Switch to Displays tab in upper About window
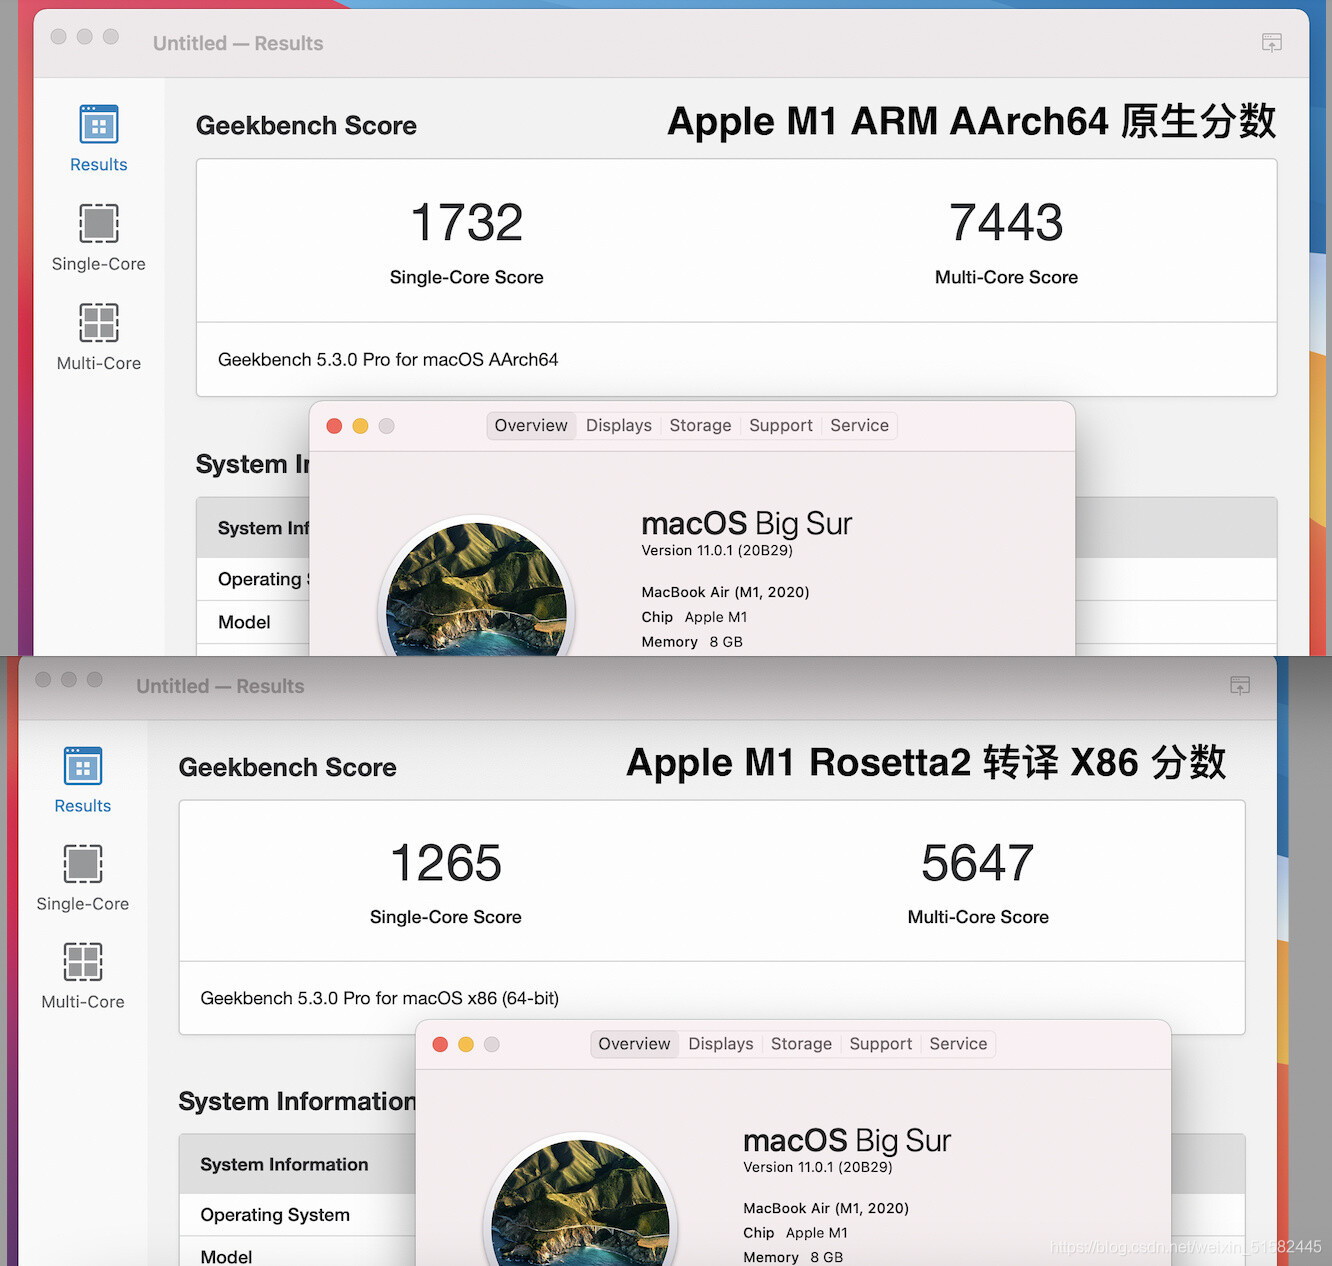Screen dimensions: 1332x1266 619,426
